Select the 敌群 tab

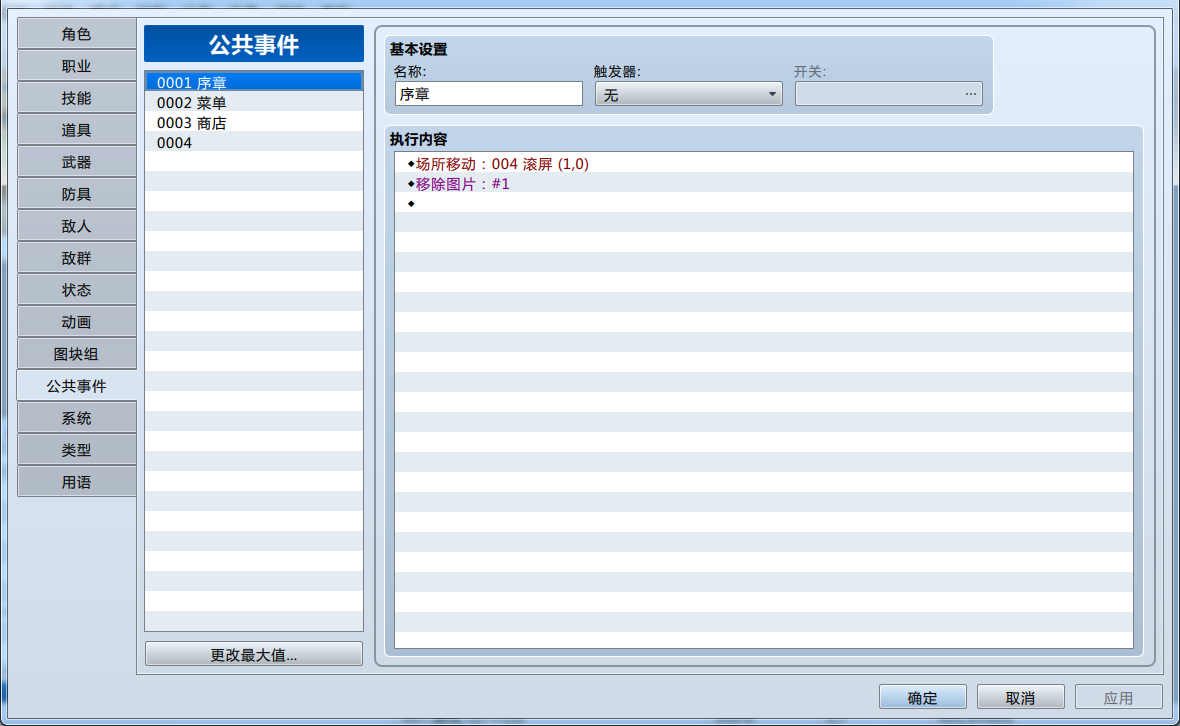tap(77, 258)
